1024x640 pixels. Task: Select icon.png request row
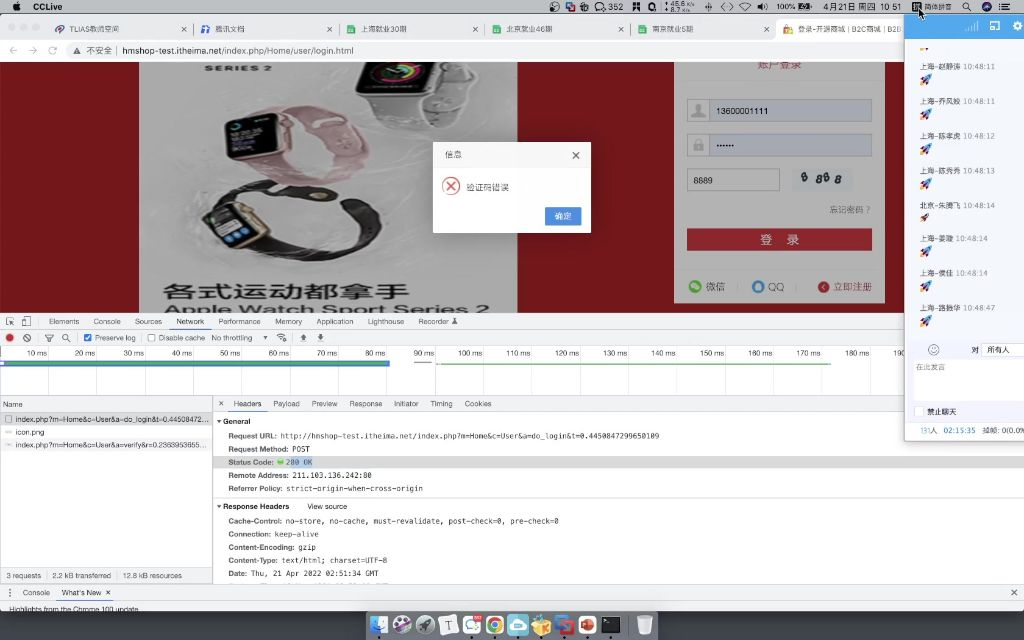(x=106, y=432)
